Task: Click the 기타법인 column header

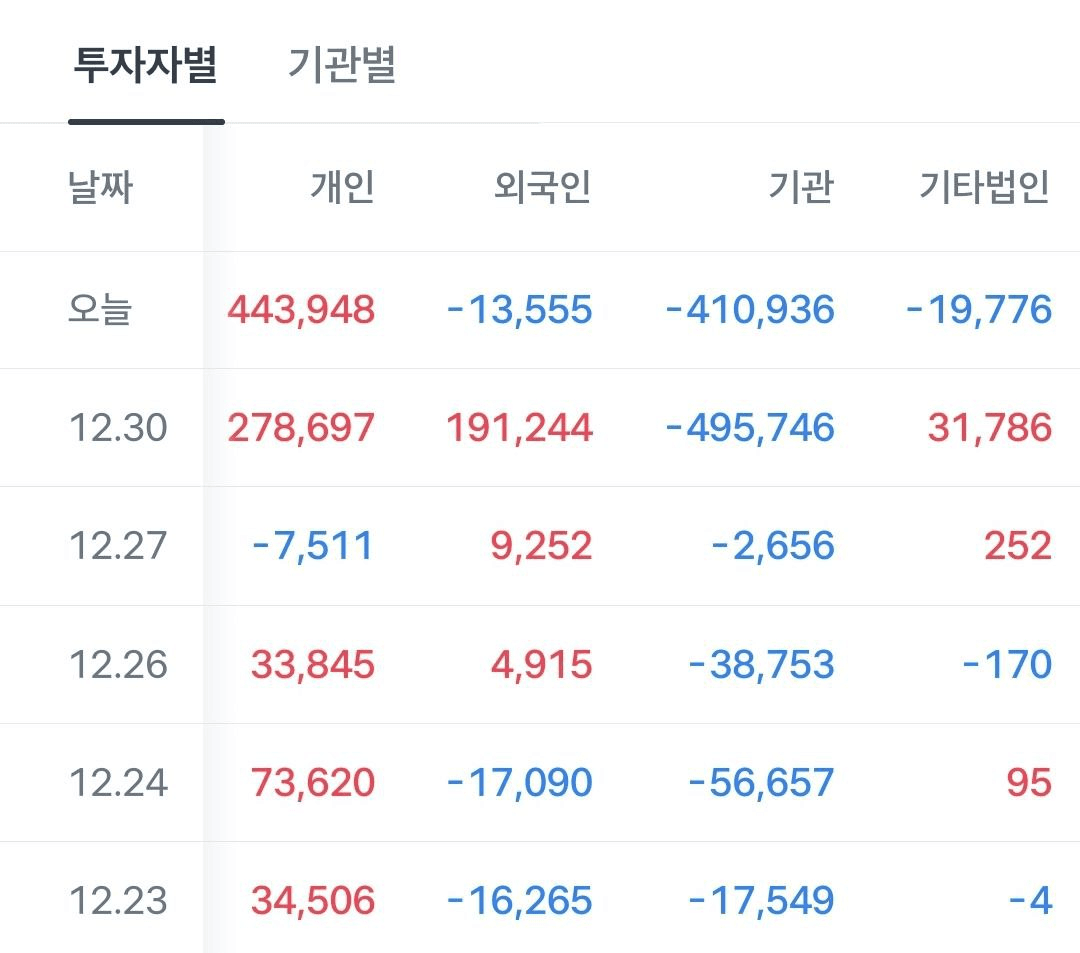Action: pyautogui.click(x=985, y=187)
